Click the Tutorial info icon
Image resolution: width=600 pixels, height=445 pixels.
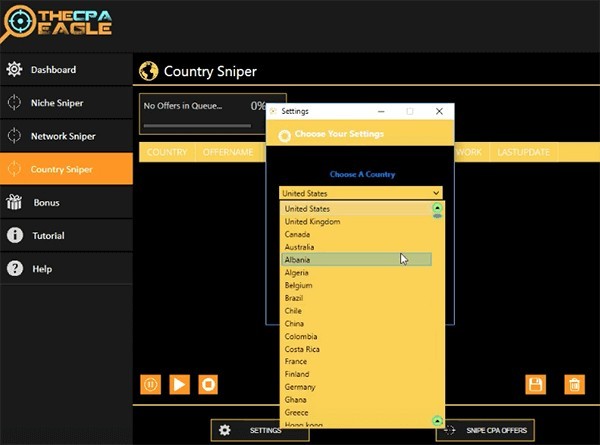tap(15, 235)
